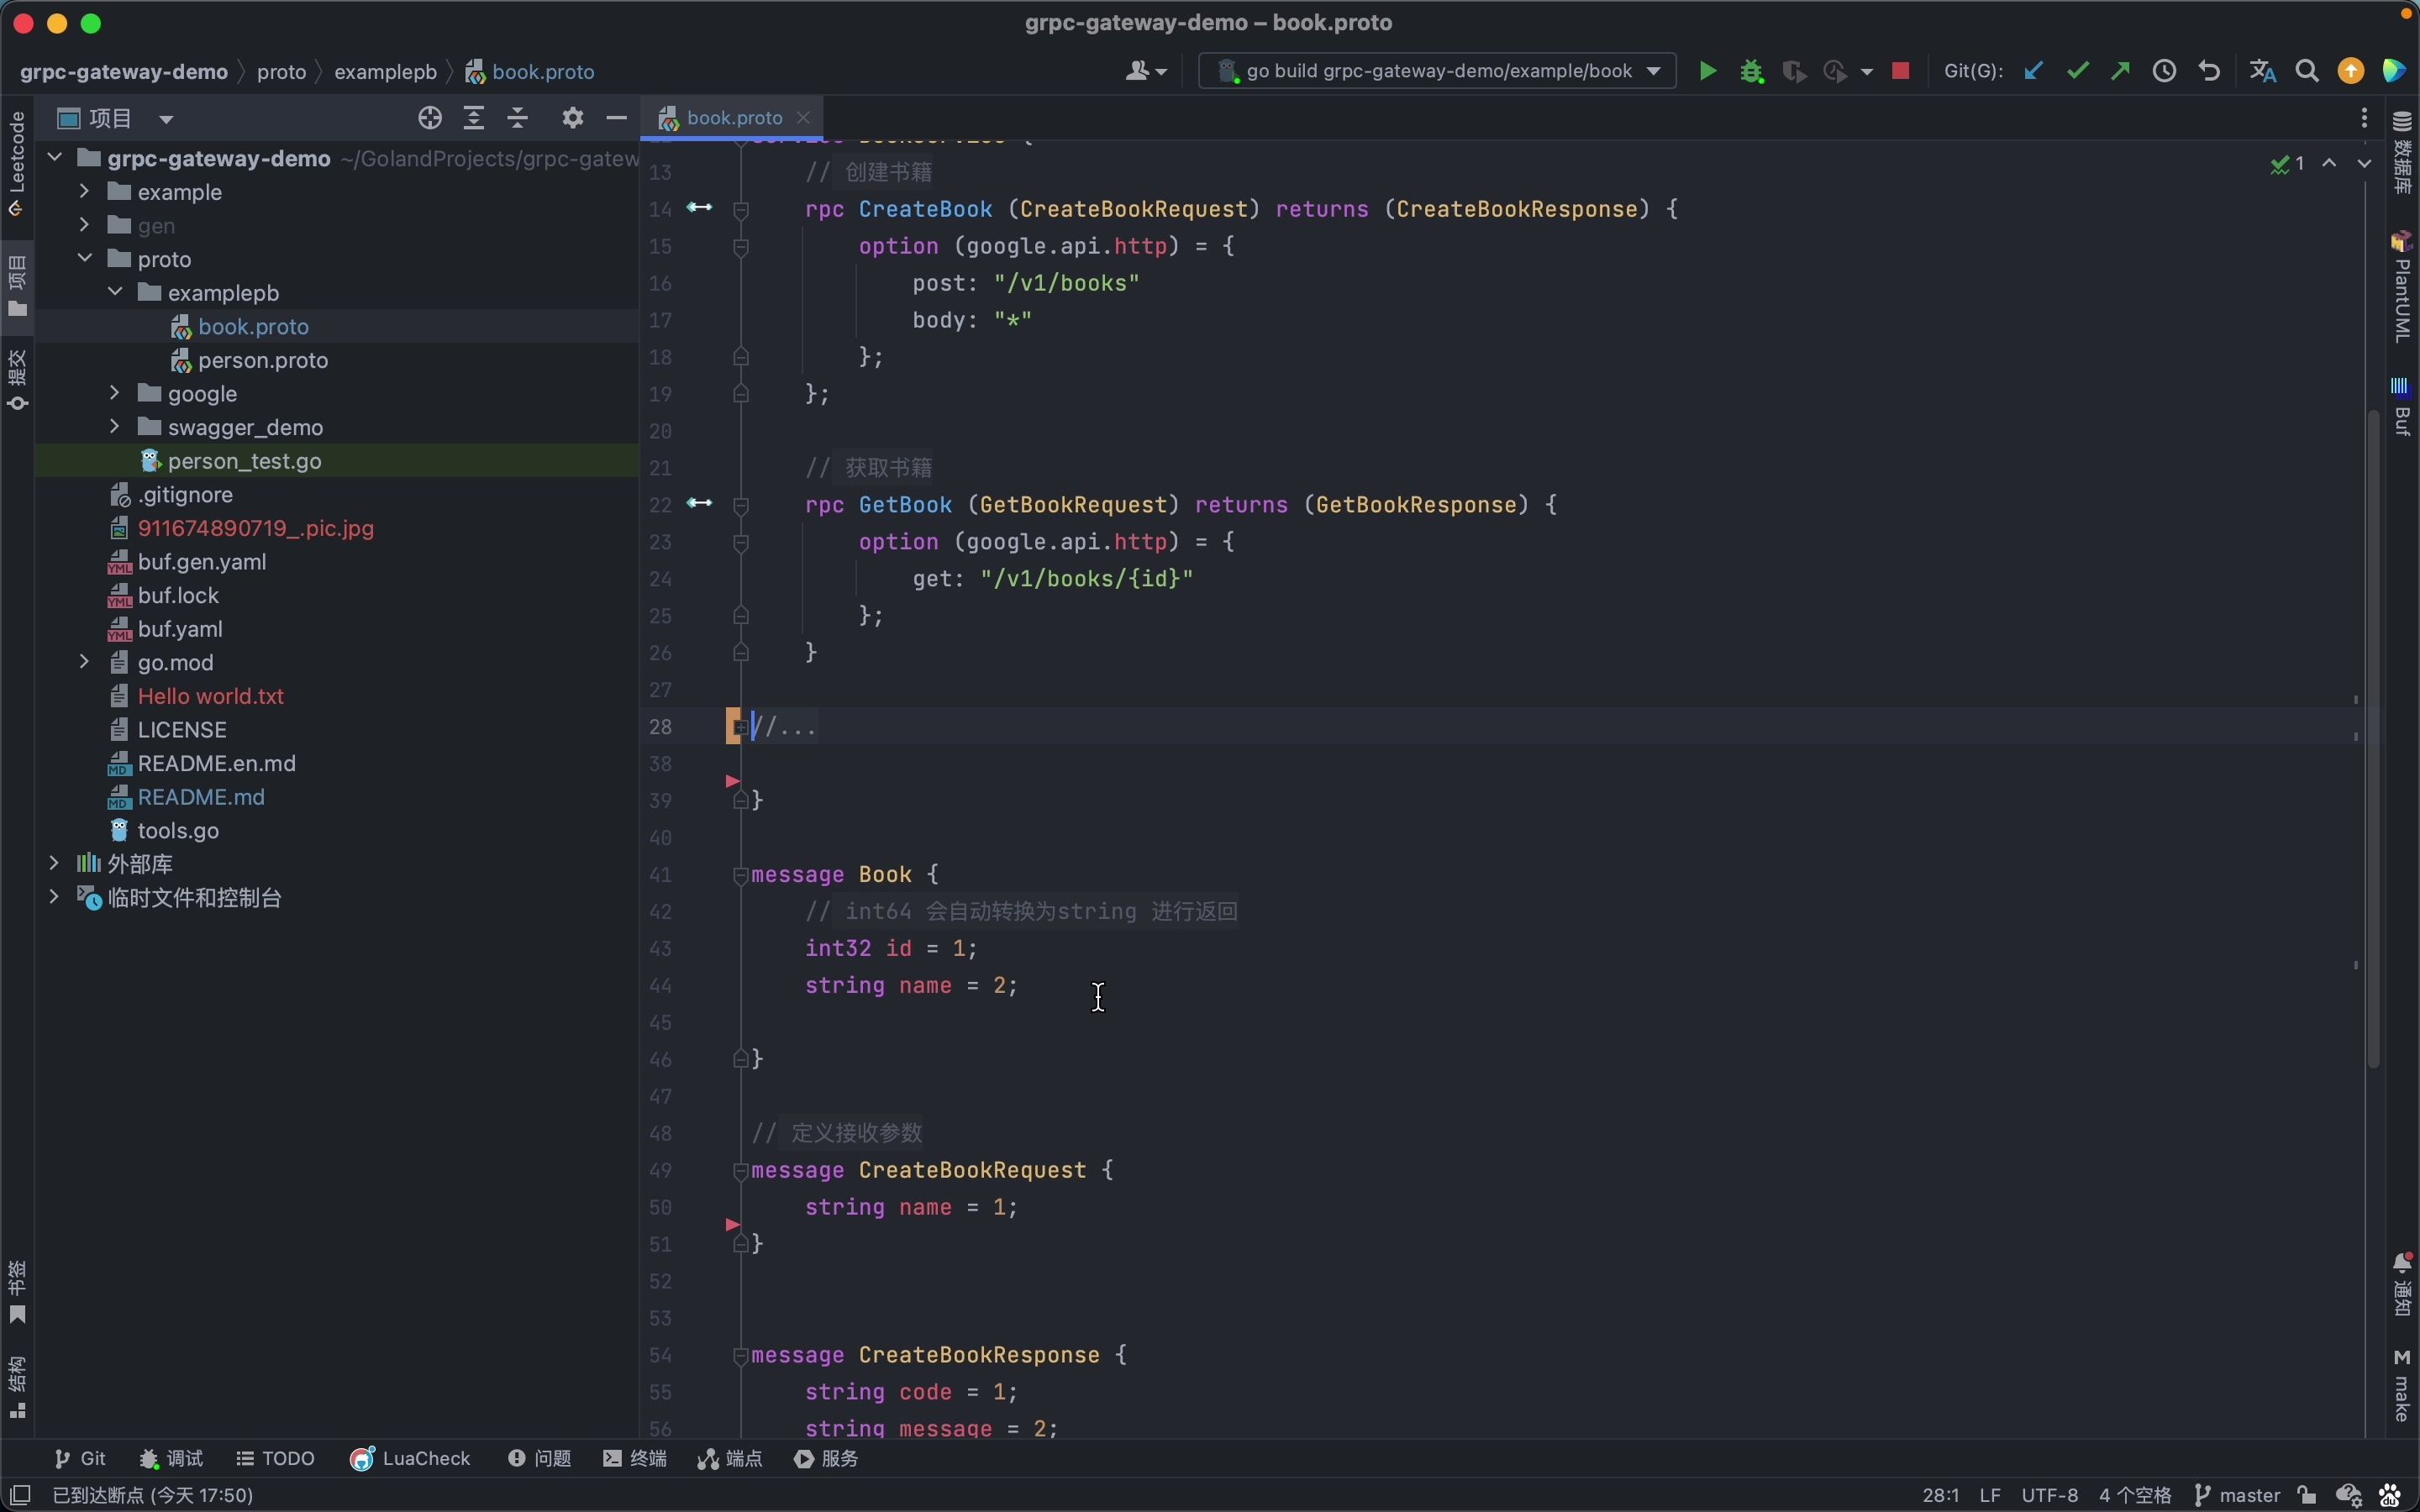Viewport: 2420px width, 1512px height.
Task: Change UTF-8 file encoding in status bar
Action: [2050, 1495]
